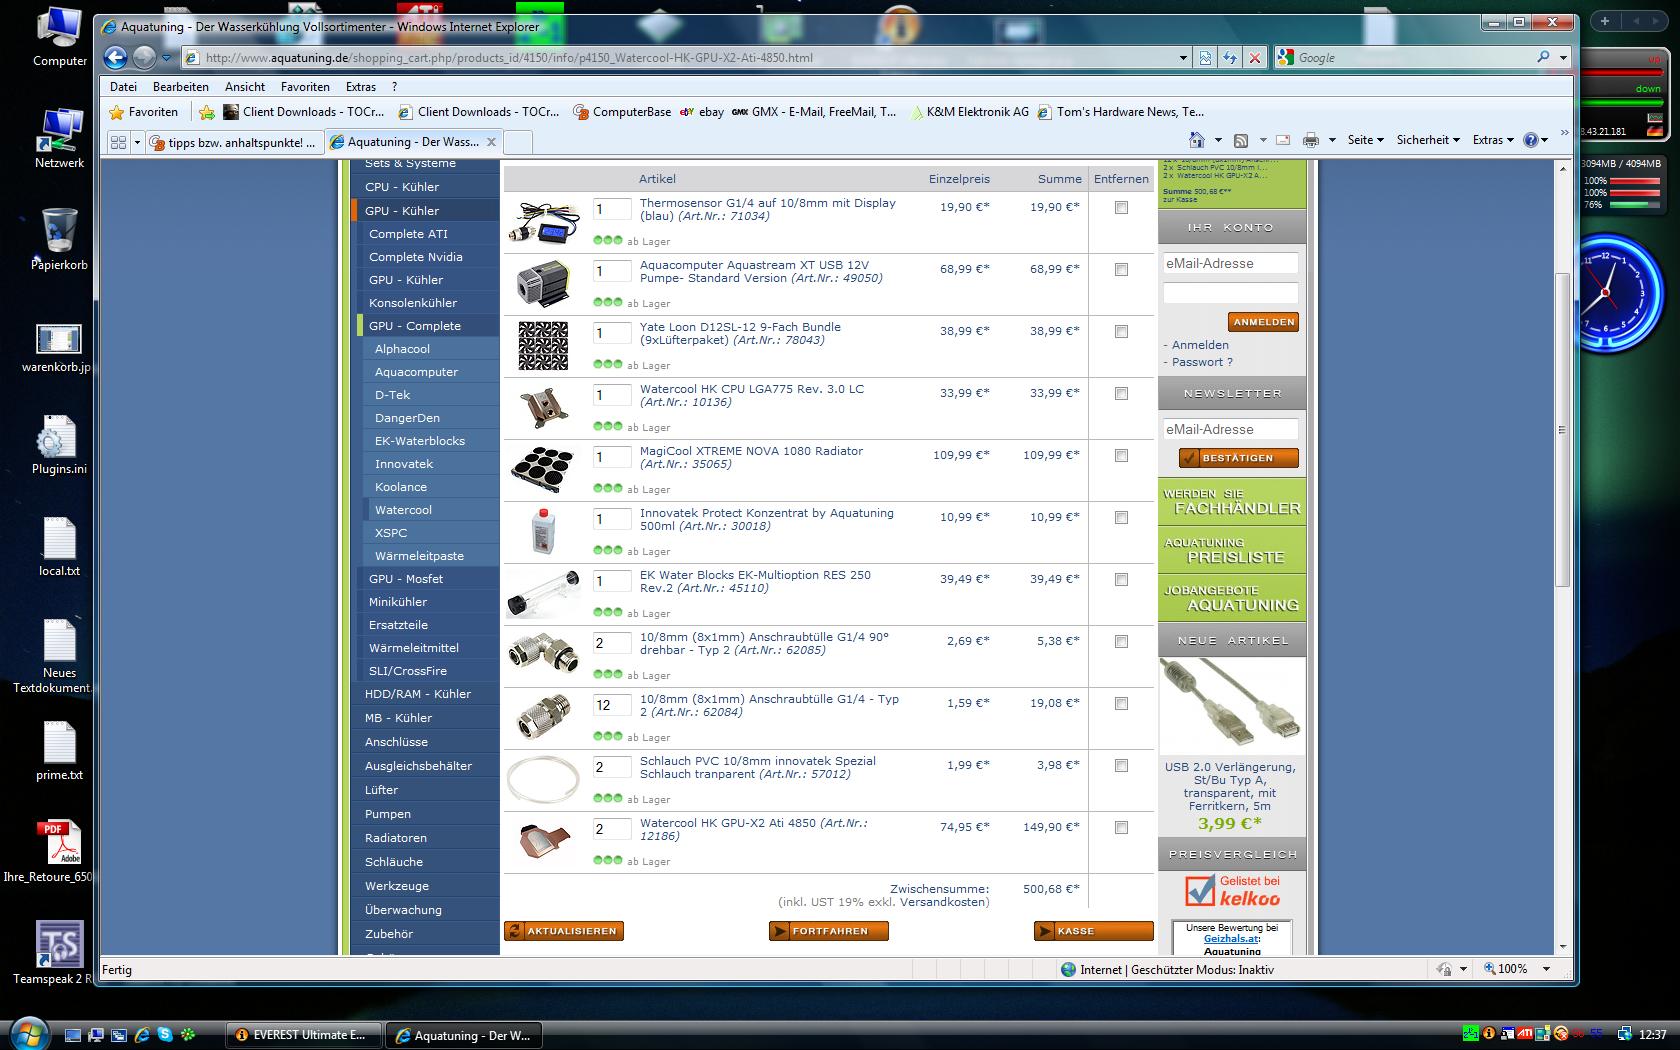Tick remove checkbox for Innovatek Protect Konzentrat
The height and width of the screenshot is (1050, 1680).
click(x=1121, y=518)
